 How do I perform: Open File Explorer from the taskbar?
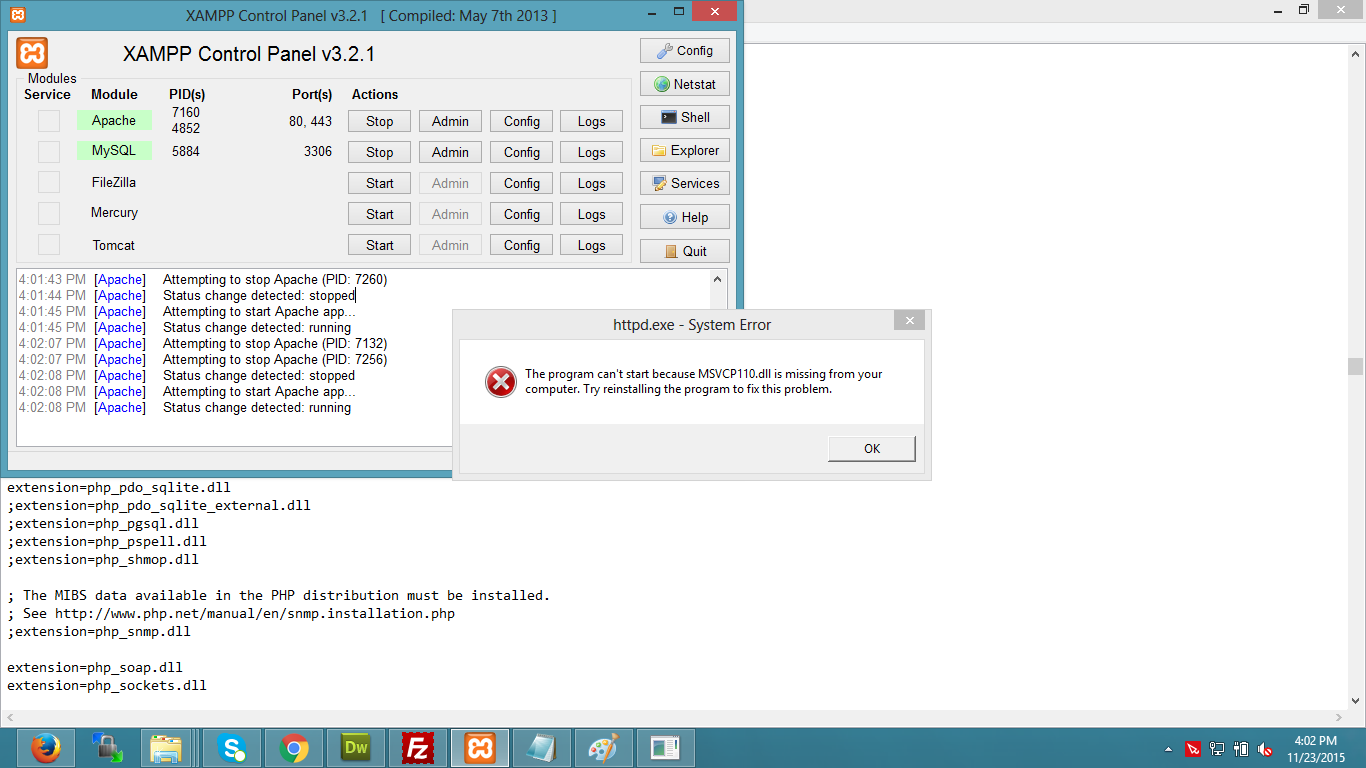166,748
